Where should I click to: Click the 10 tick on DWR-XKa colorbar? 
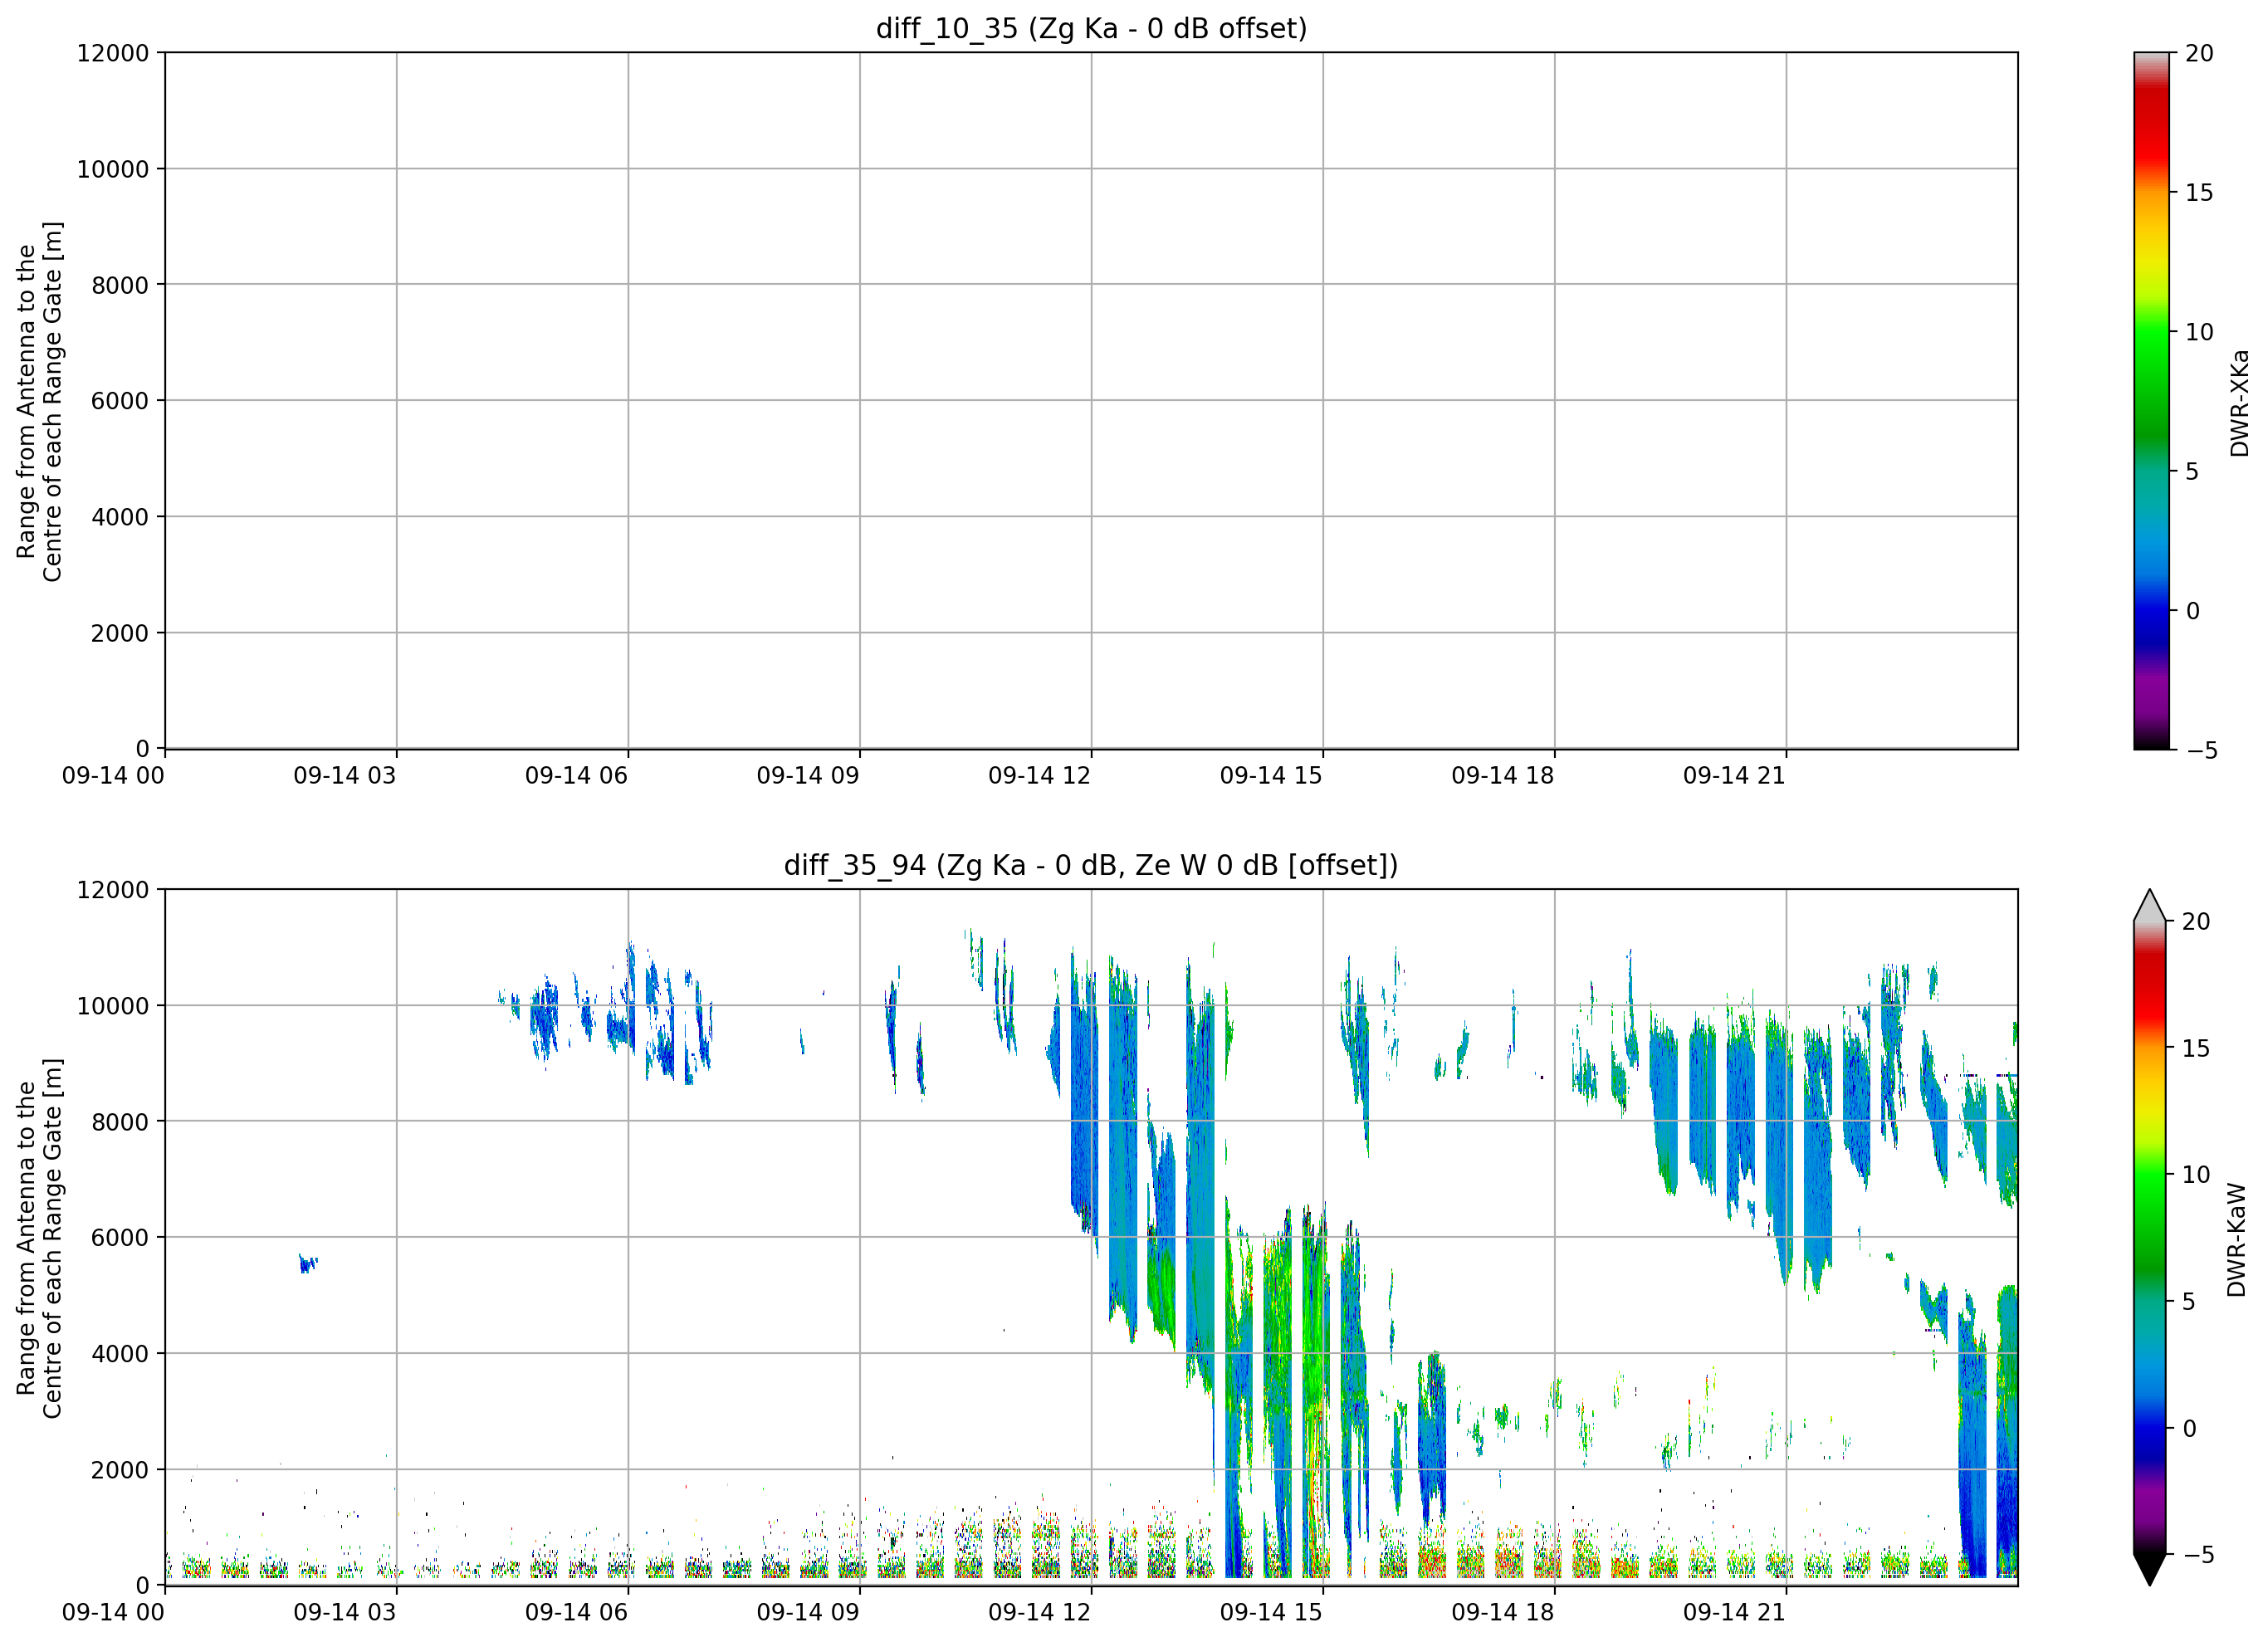tap(2199, 332)
